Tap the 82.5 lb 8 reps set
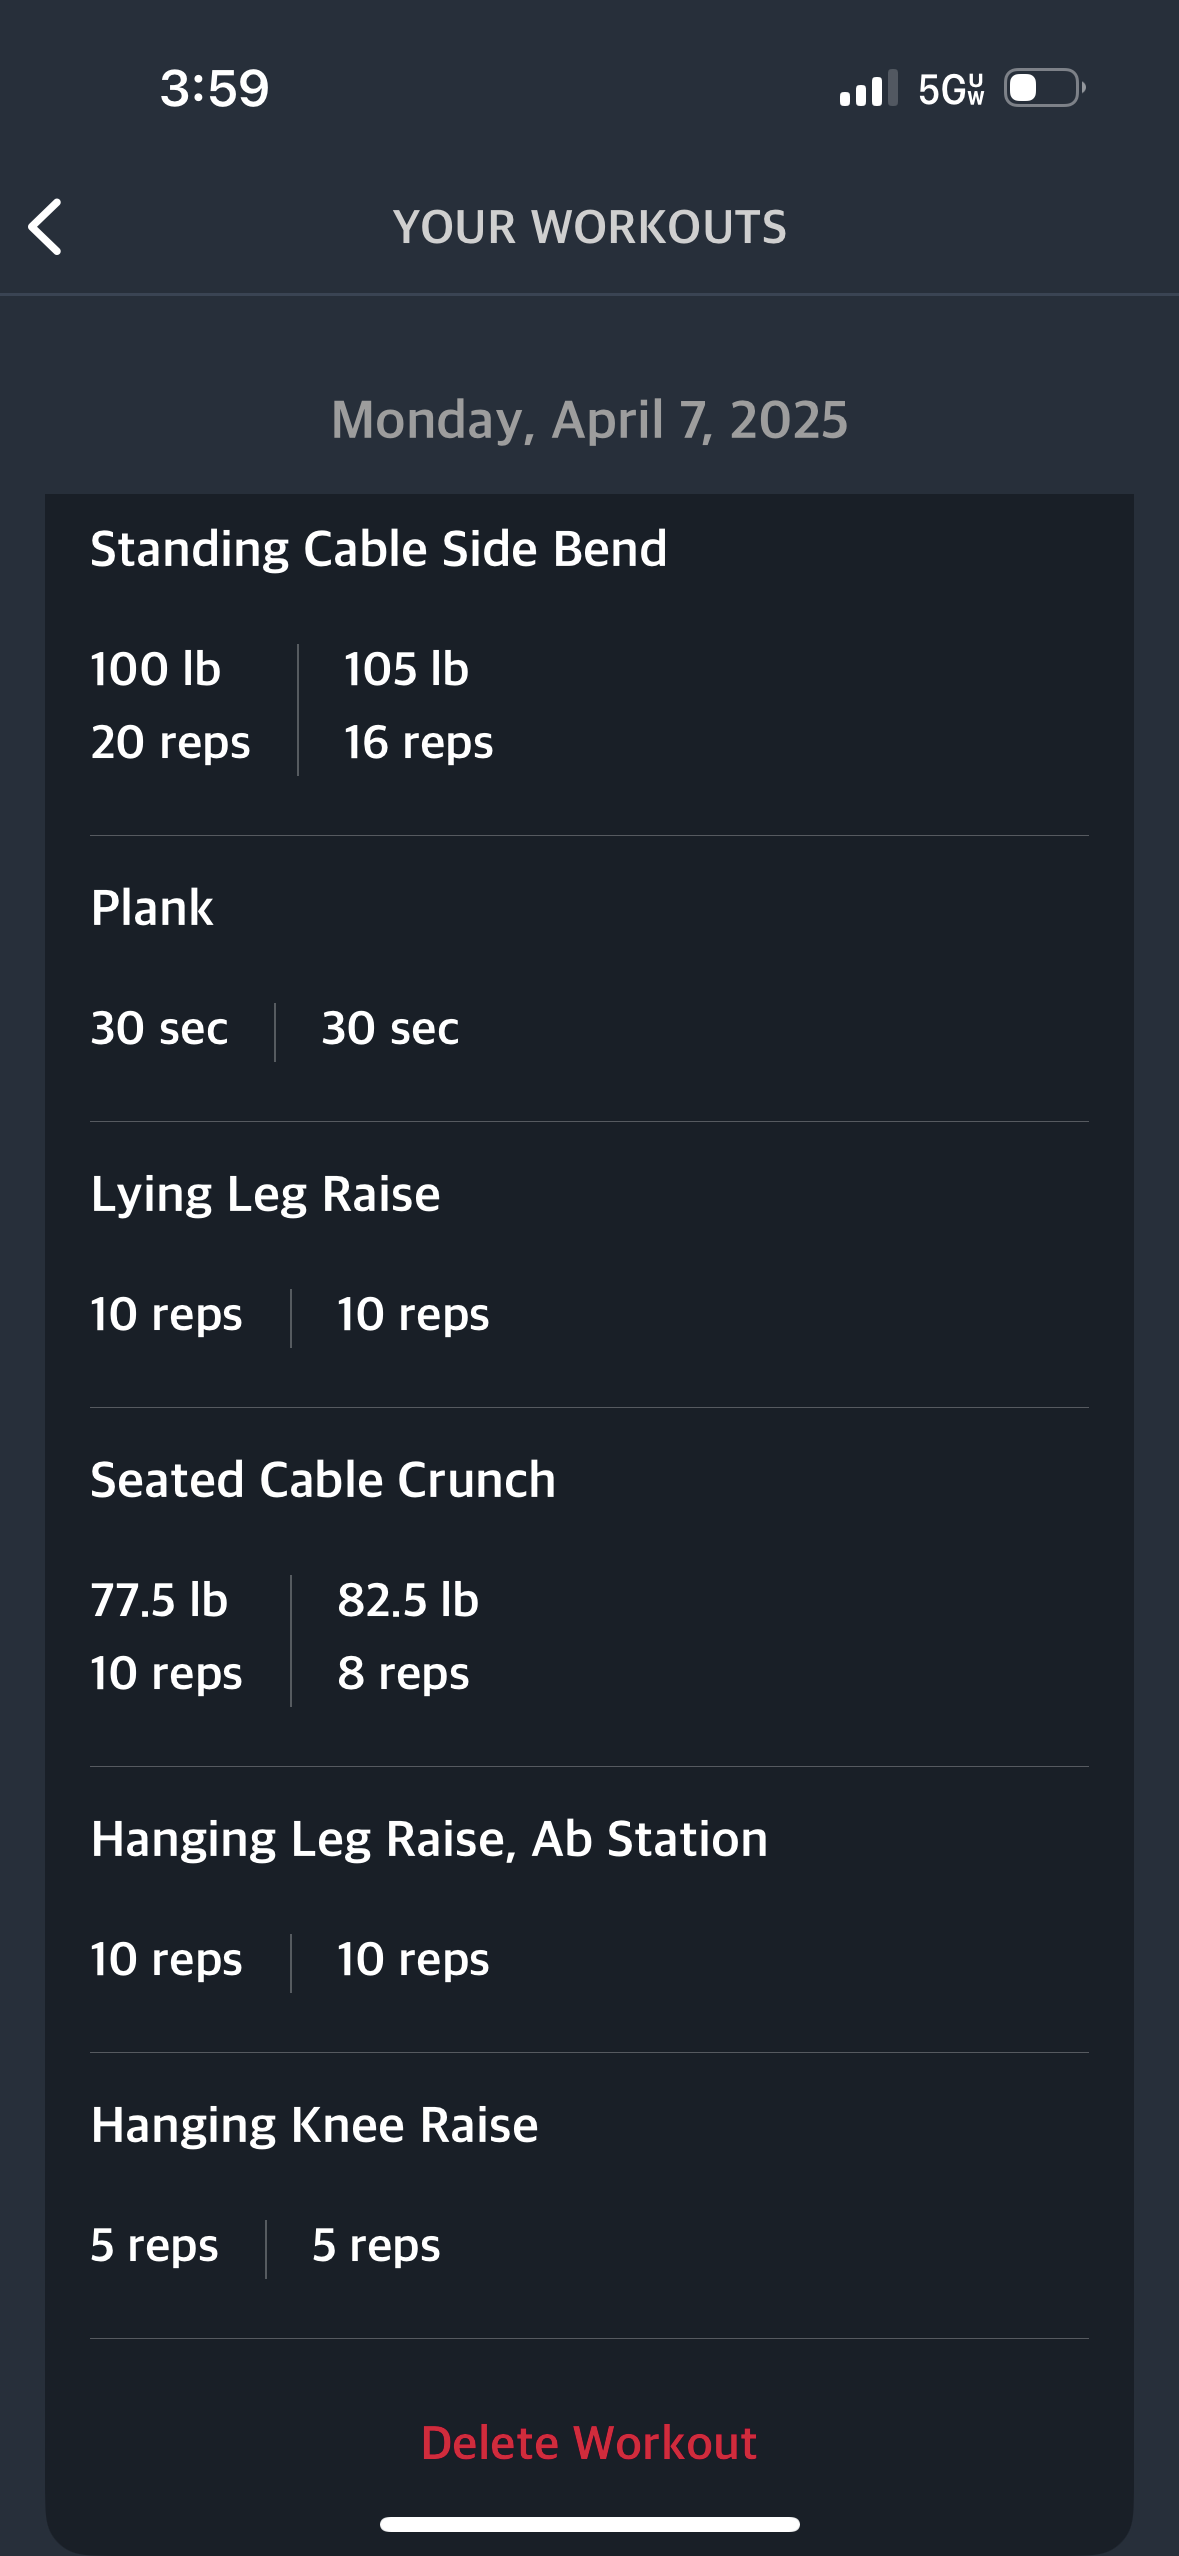Image resolution: width=1179 pixels, height=2556 pixels. point(408,1637)
